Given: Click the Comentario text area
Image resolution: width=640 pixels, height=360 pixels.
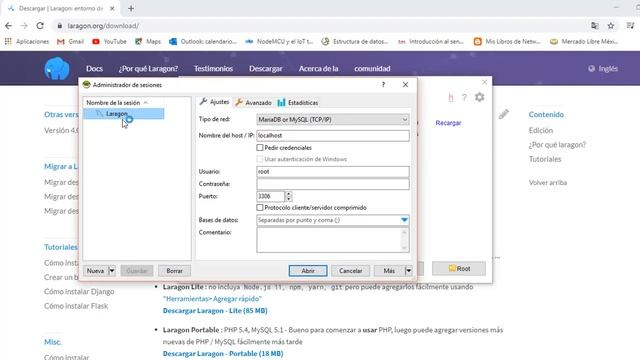Looking at the screenshot, I should 333,240.
